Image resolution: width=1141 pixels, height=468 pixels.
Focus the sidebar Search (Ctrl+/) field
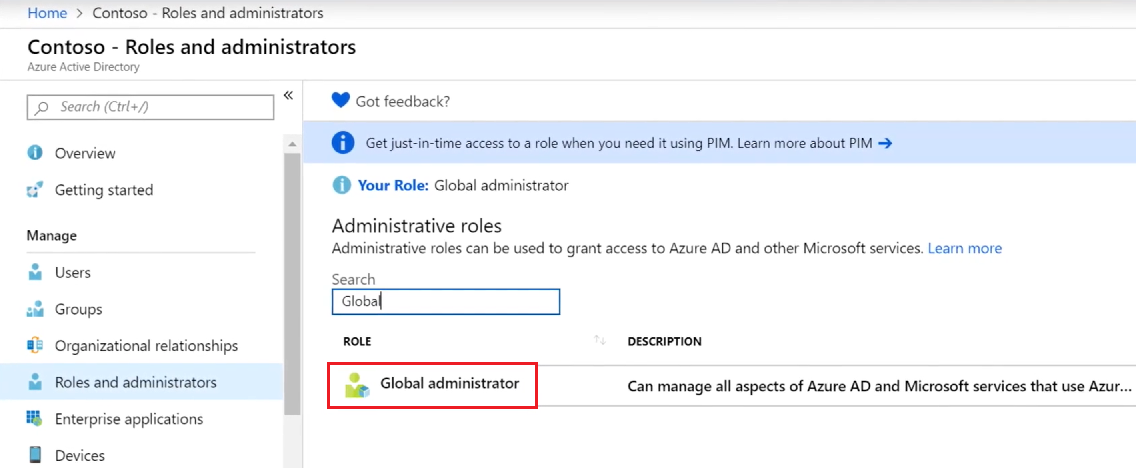[151, 107]
